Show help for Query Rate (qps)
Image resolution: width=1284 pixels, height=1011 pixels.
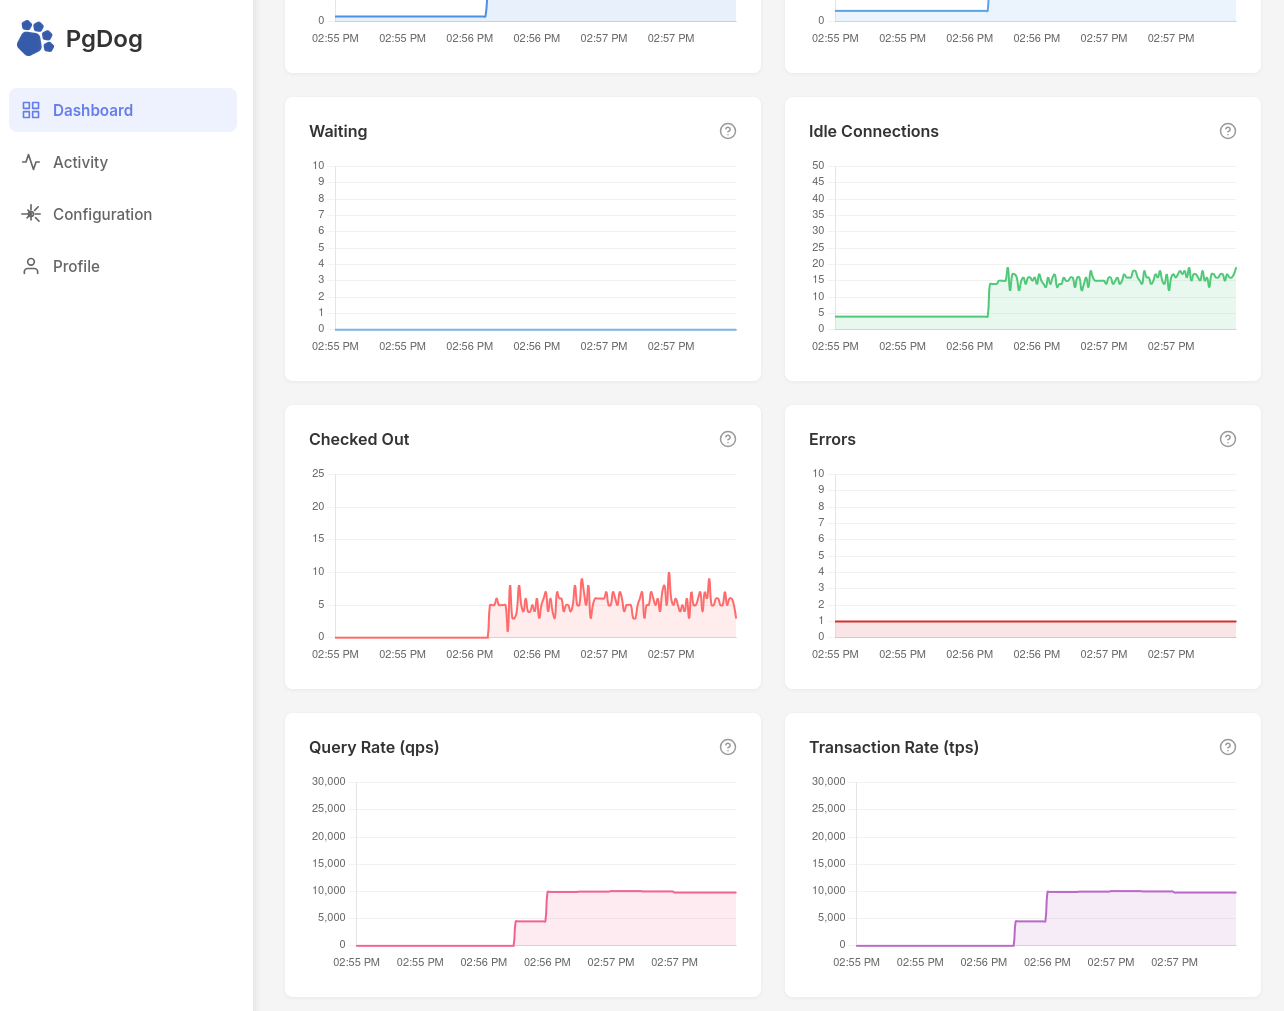click(728, 747)
